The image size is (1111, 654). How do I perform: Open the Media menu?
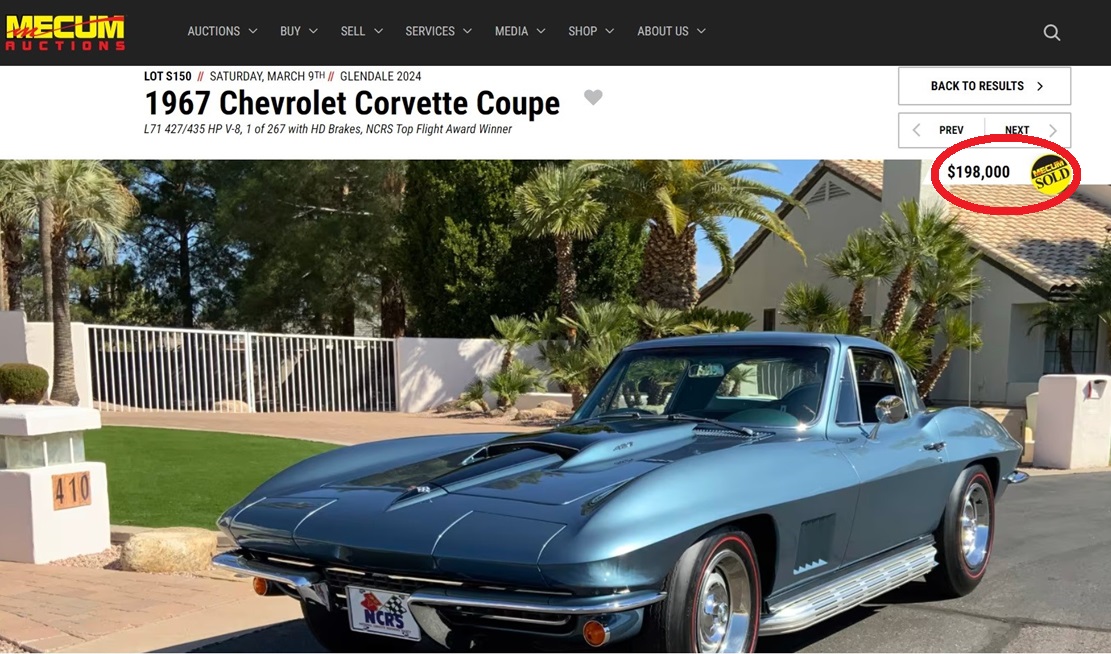point(520,31)
